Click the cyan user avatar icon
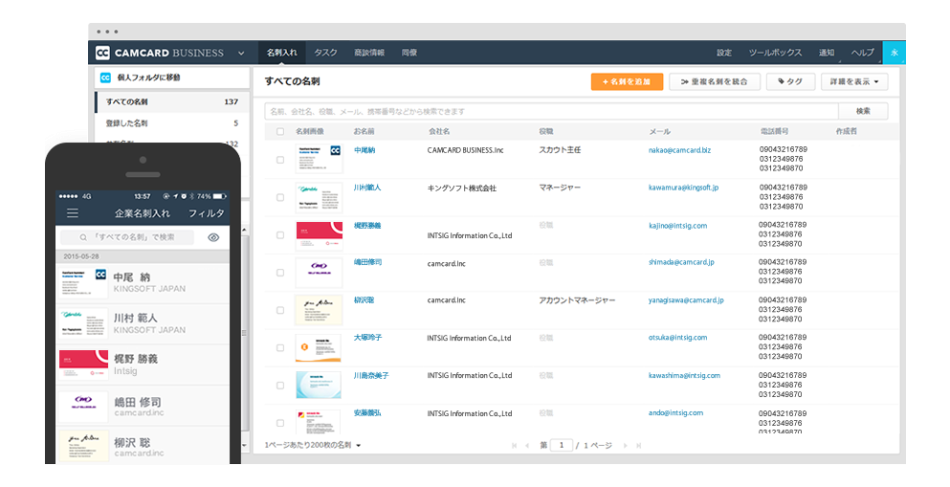This screenshot has width=950, height=487. [894, 52]
